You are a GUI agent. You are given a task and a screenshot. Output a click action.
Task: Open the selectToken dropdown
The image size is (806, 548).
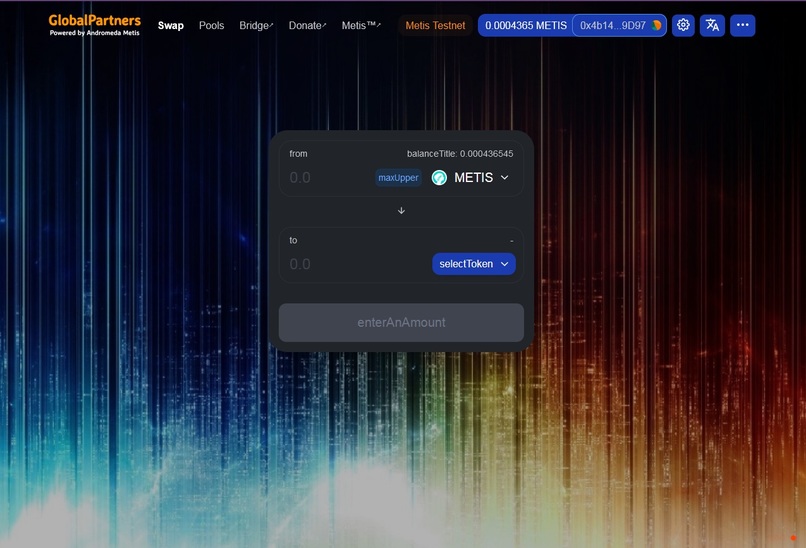coord(473,264)
